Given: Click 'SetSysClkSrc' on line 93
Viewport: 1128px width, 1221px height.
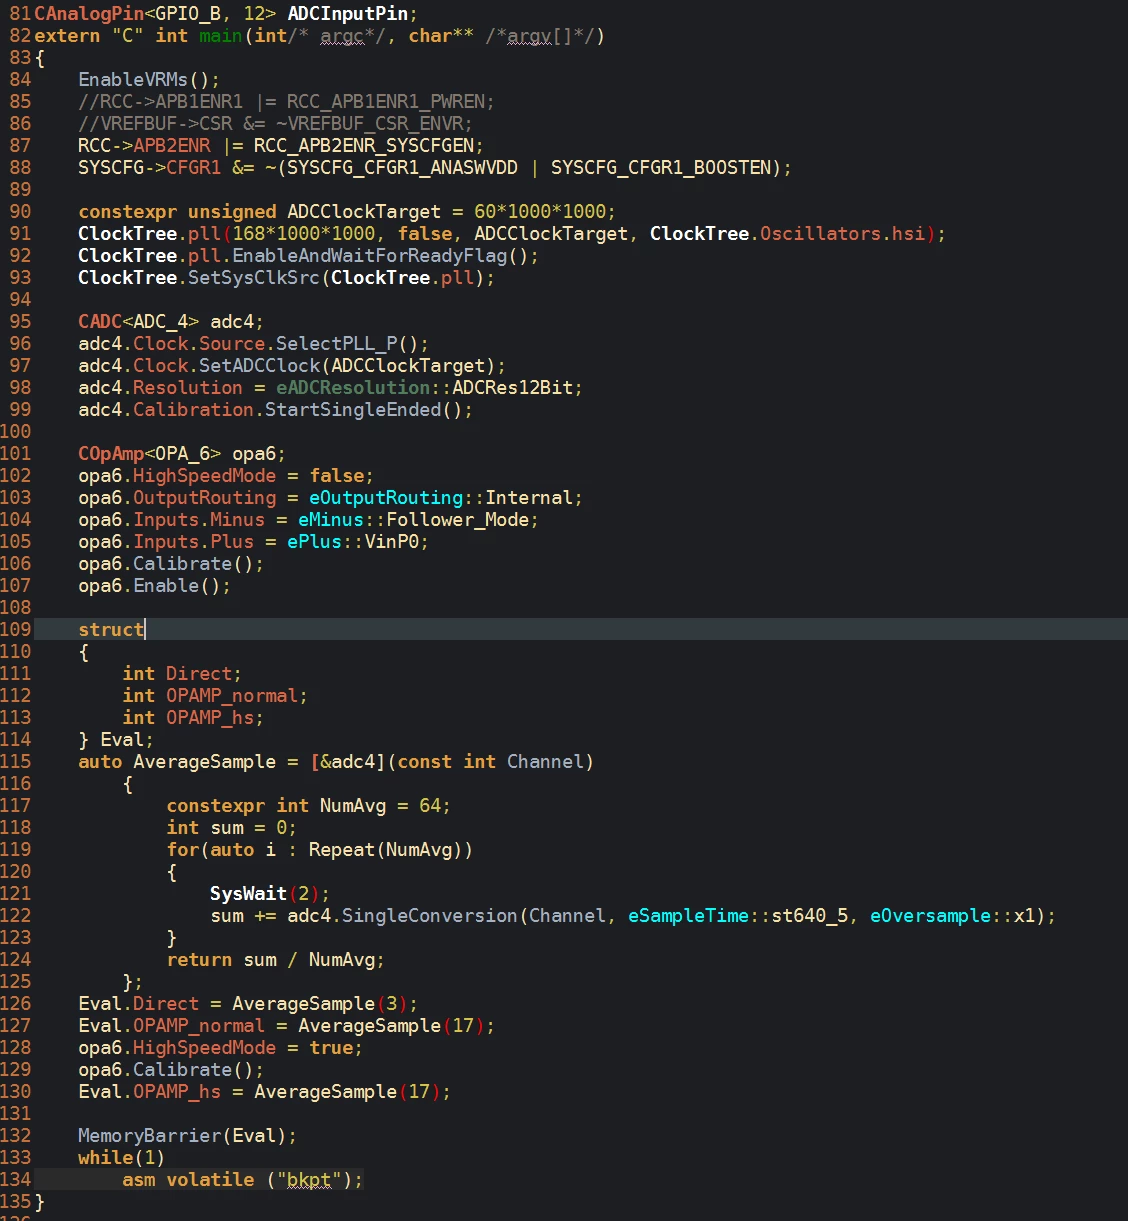Looking at the screenshot, I should point(254,277).
